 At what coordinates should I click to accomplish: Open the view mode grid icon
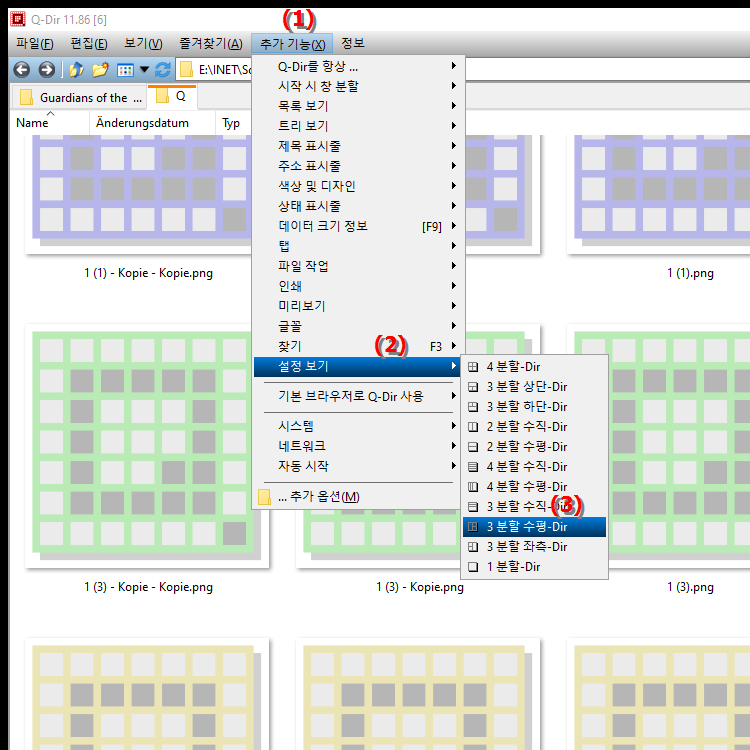pos(125,70)
